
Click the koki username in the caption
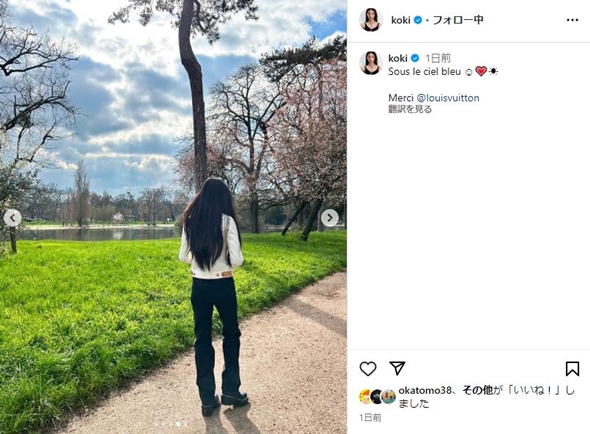point(398,58)
